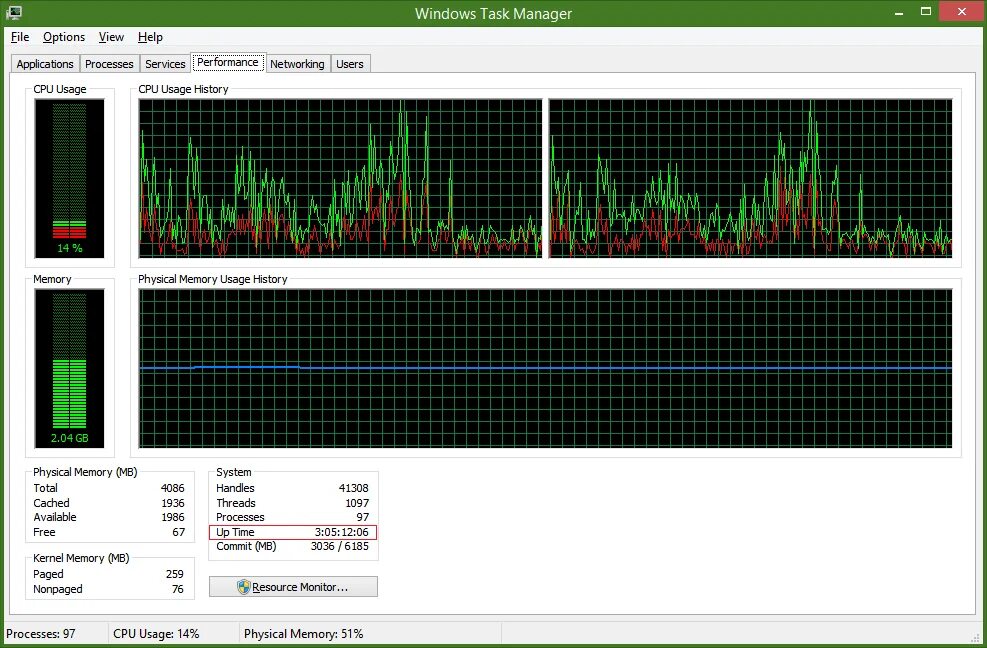Maximize the Task Manager window
Viewport: 987px width, 648px height.
coord(926,11)
